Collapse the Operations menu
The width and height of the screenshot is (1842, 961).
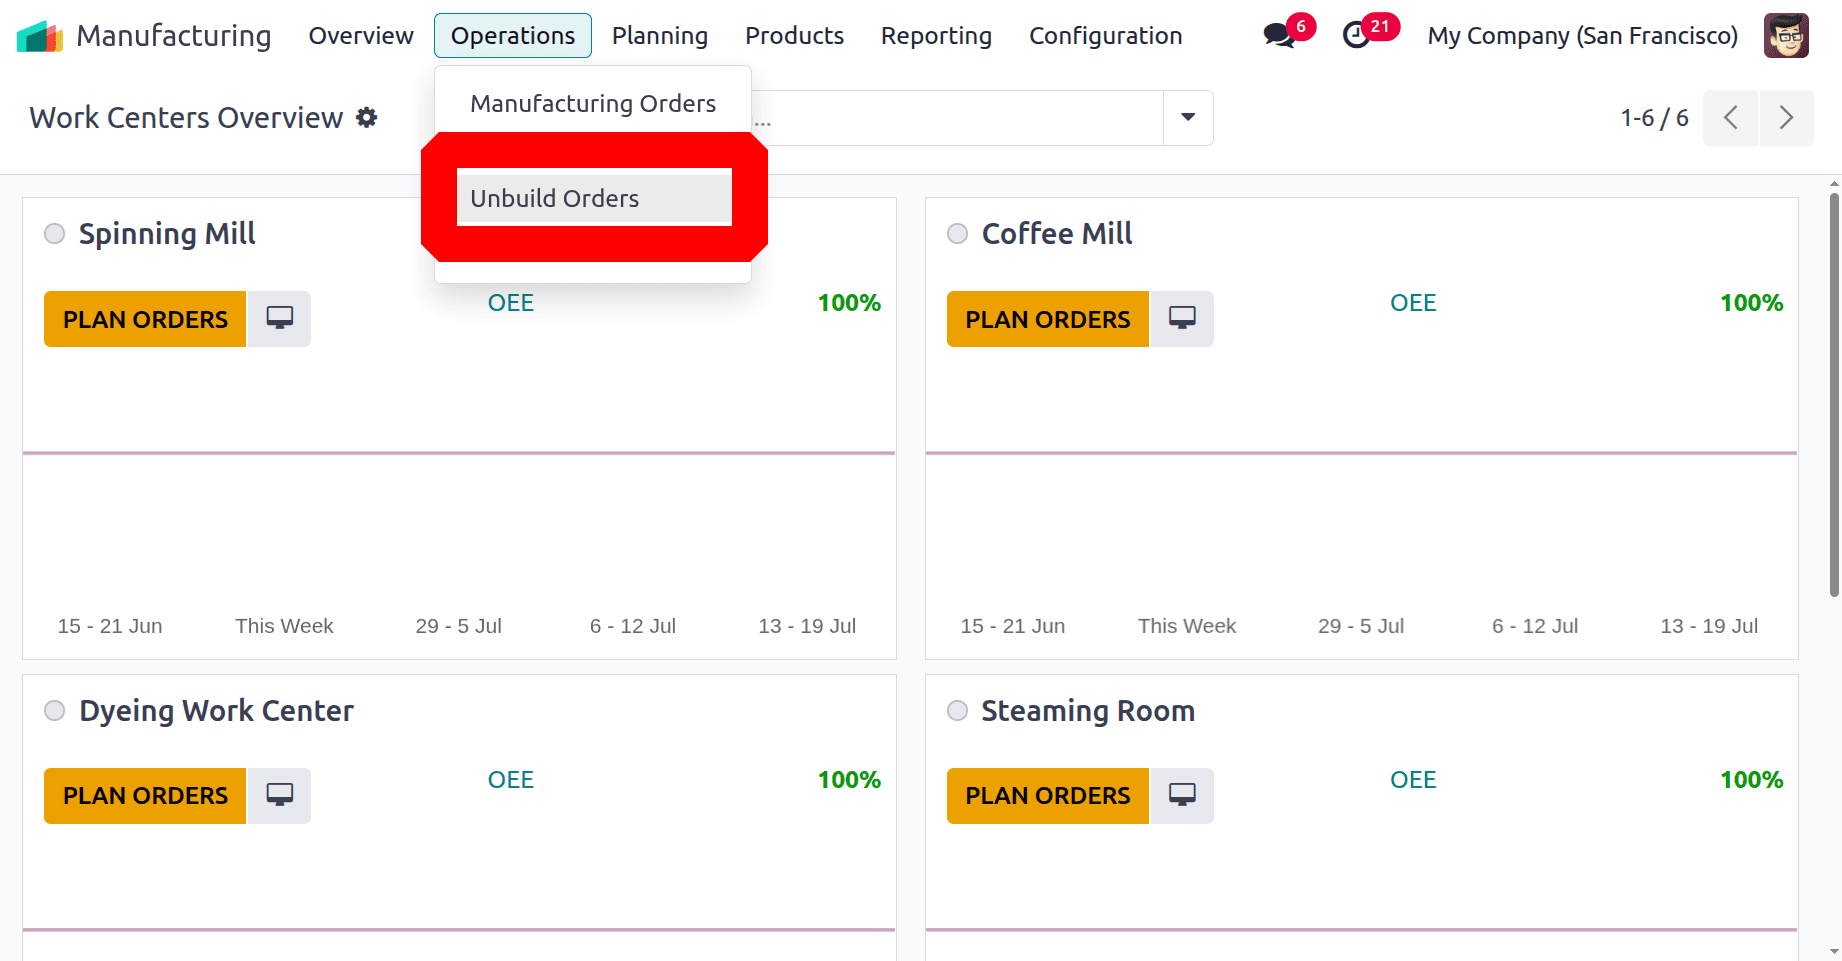click(513, 36)
